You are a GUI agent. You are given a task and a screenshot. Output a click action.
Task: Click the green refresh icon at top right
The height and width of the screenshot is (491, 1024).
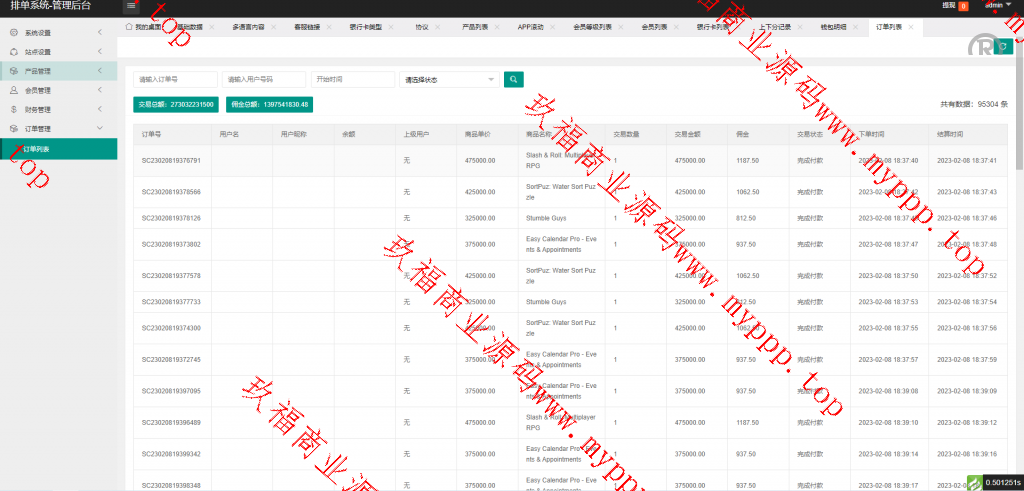[x=1003, y=47]
